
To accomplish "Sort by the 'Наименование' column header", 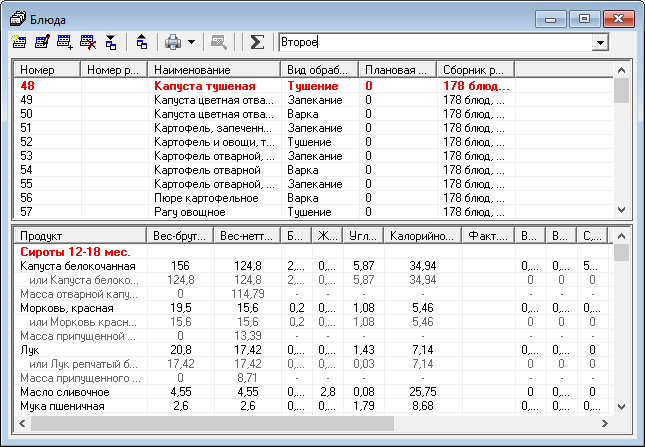I will point(214,70).
